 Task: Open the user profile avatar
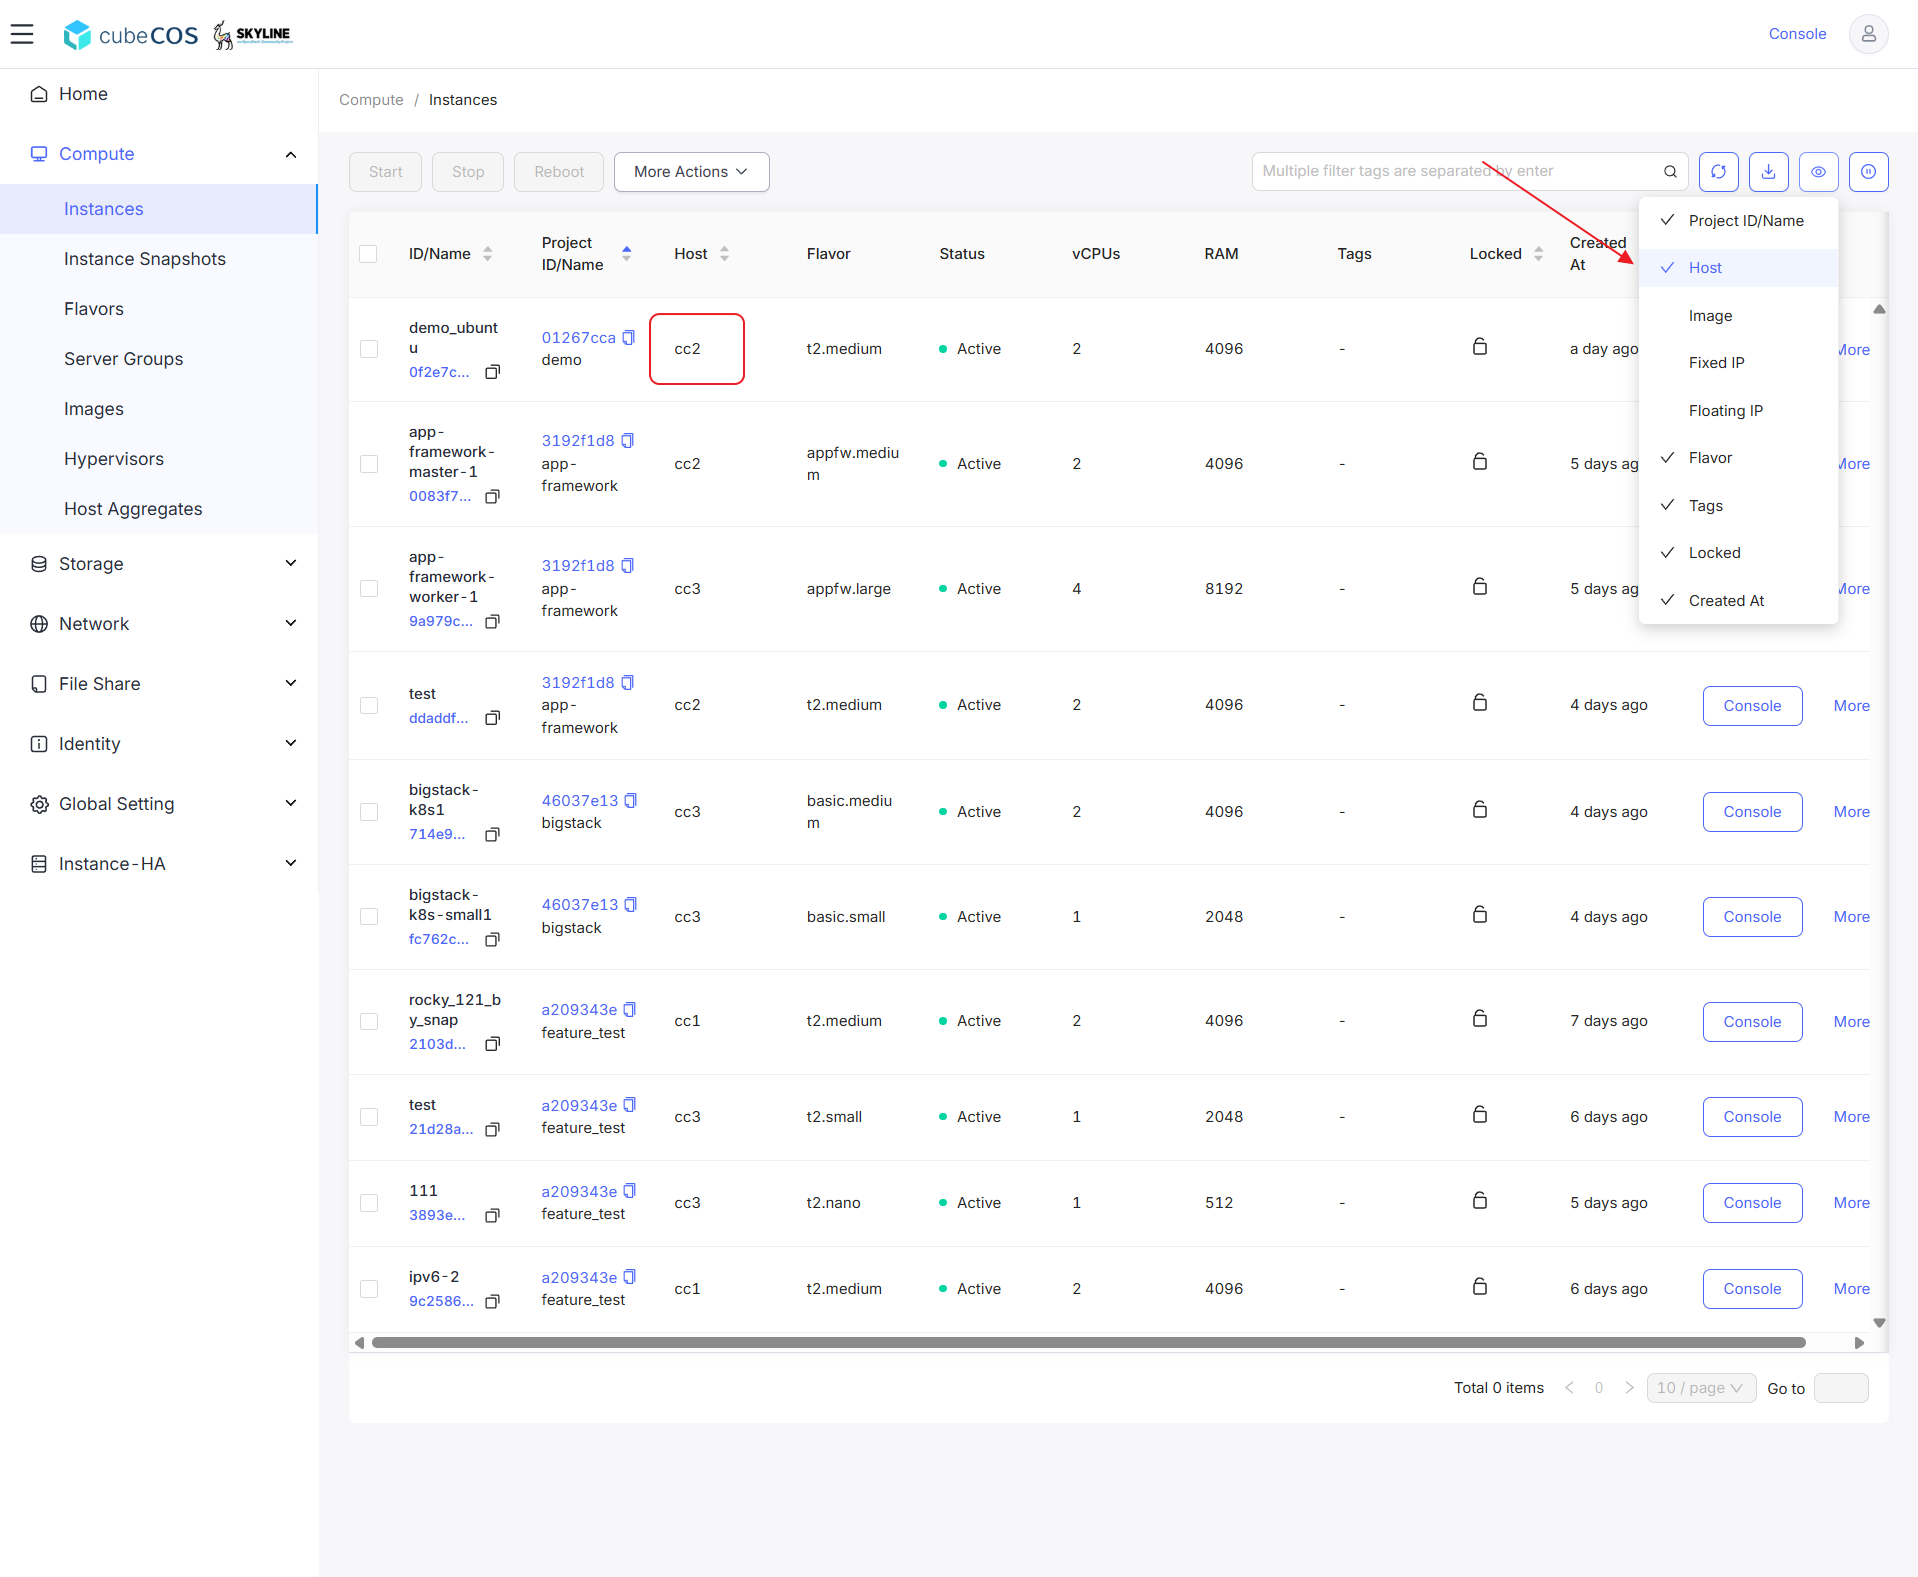[1868, 34]
